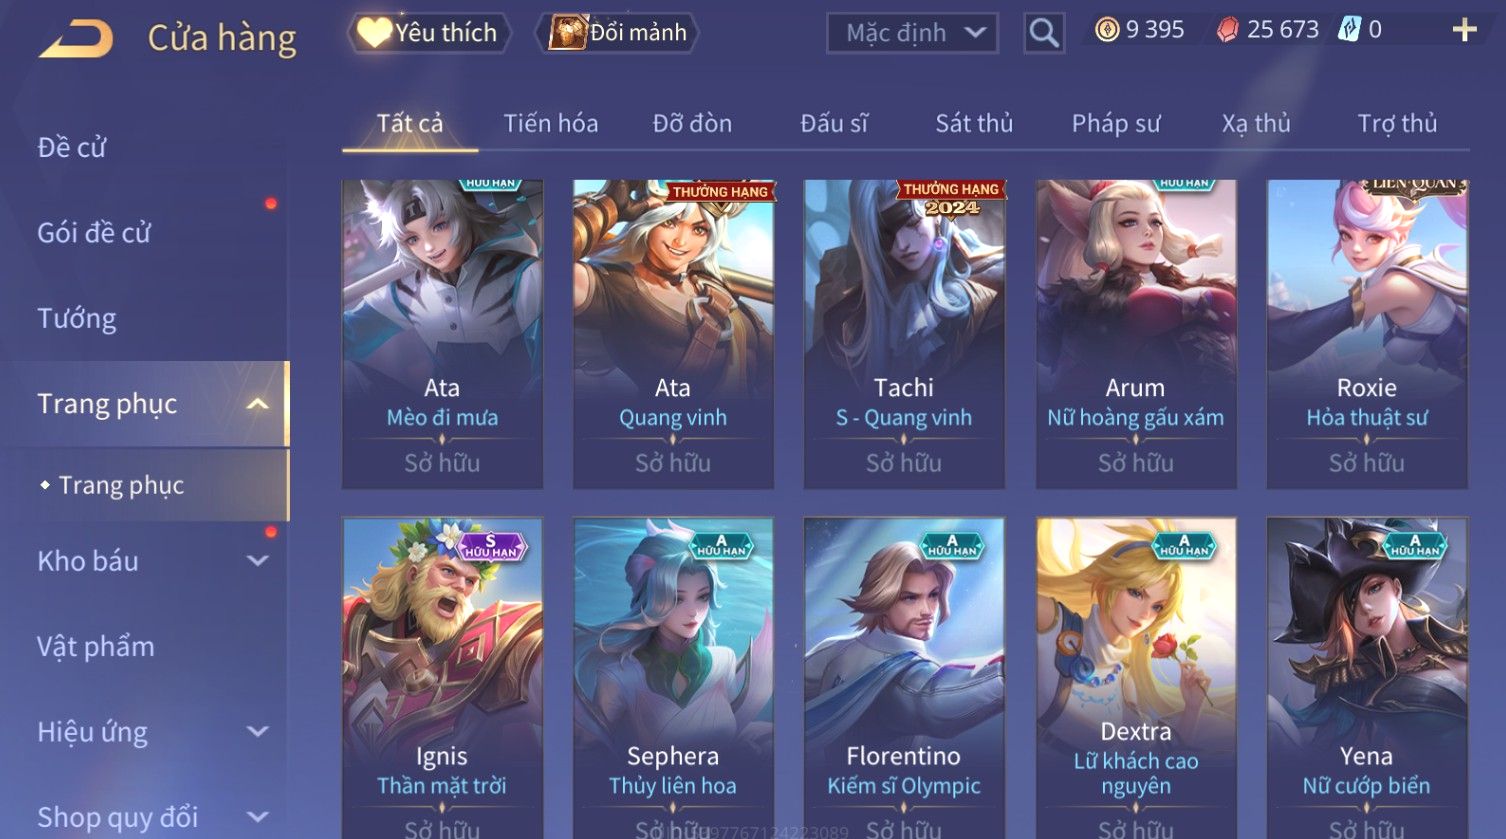Open the search magnifier icon
The width and height of the screenshot is (1506, 839).
point(1044,33)
